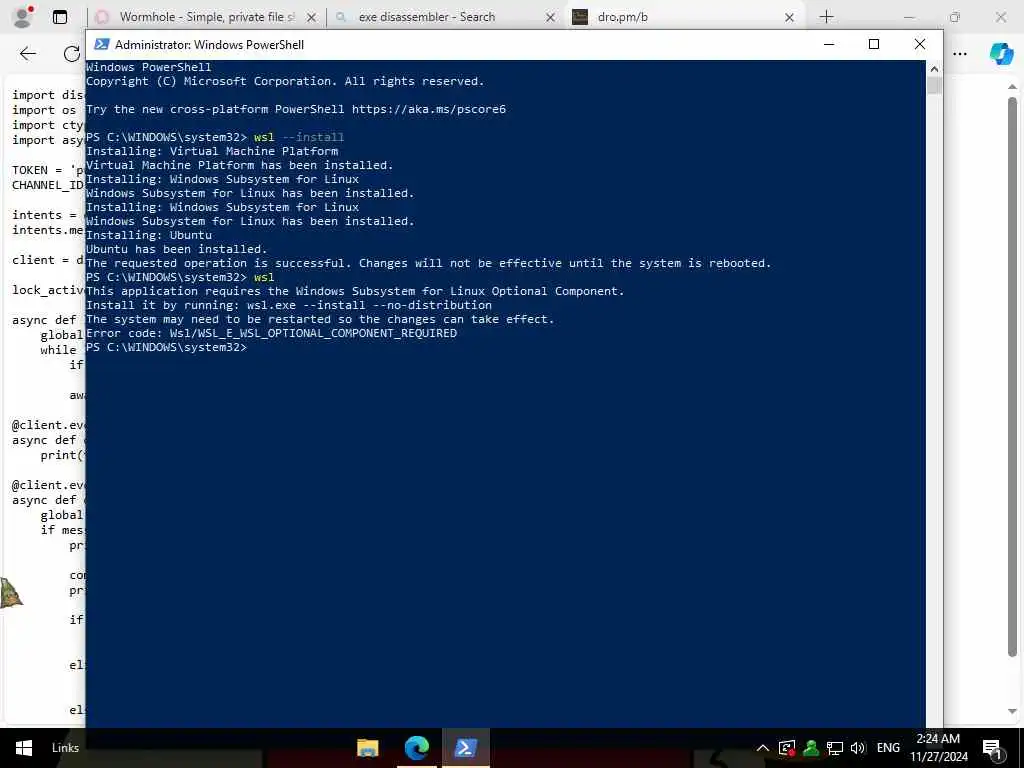
Task: Open the Action Center notifications icon
Action: click(x=992, y=748)
